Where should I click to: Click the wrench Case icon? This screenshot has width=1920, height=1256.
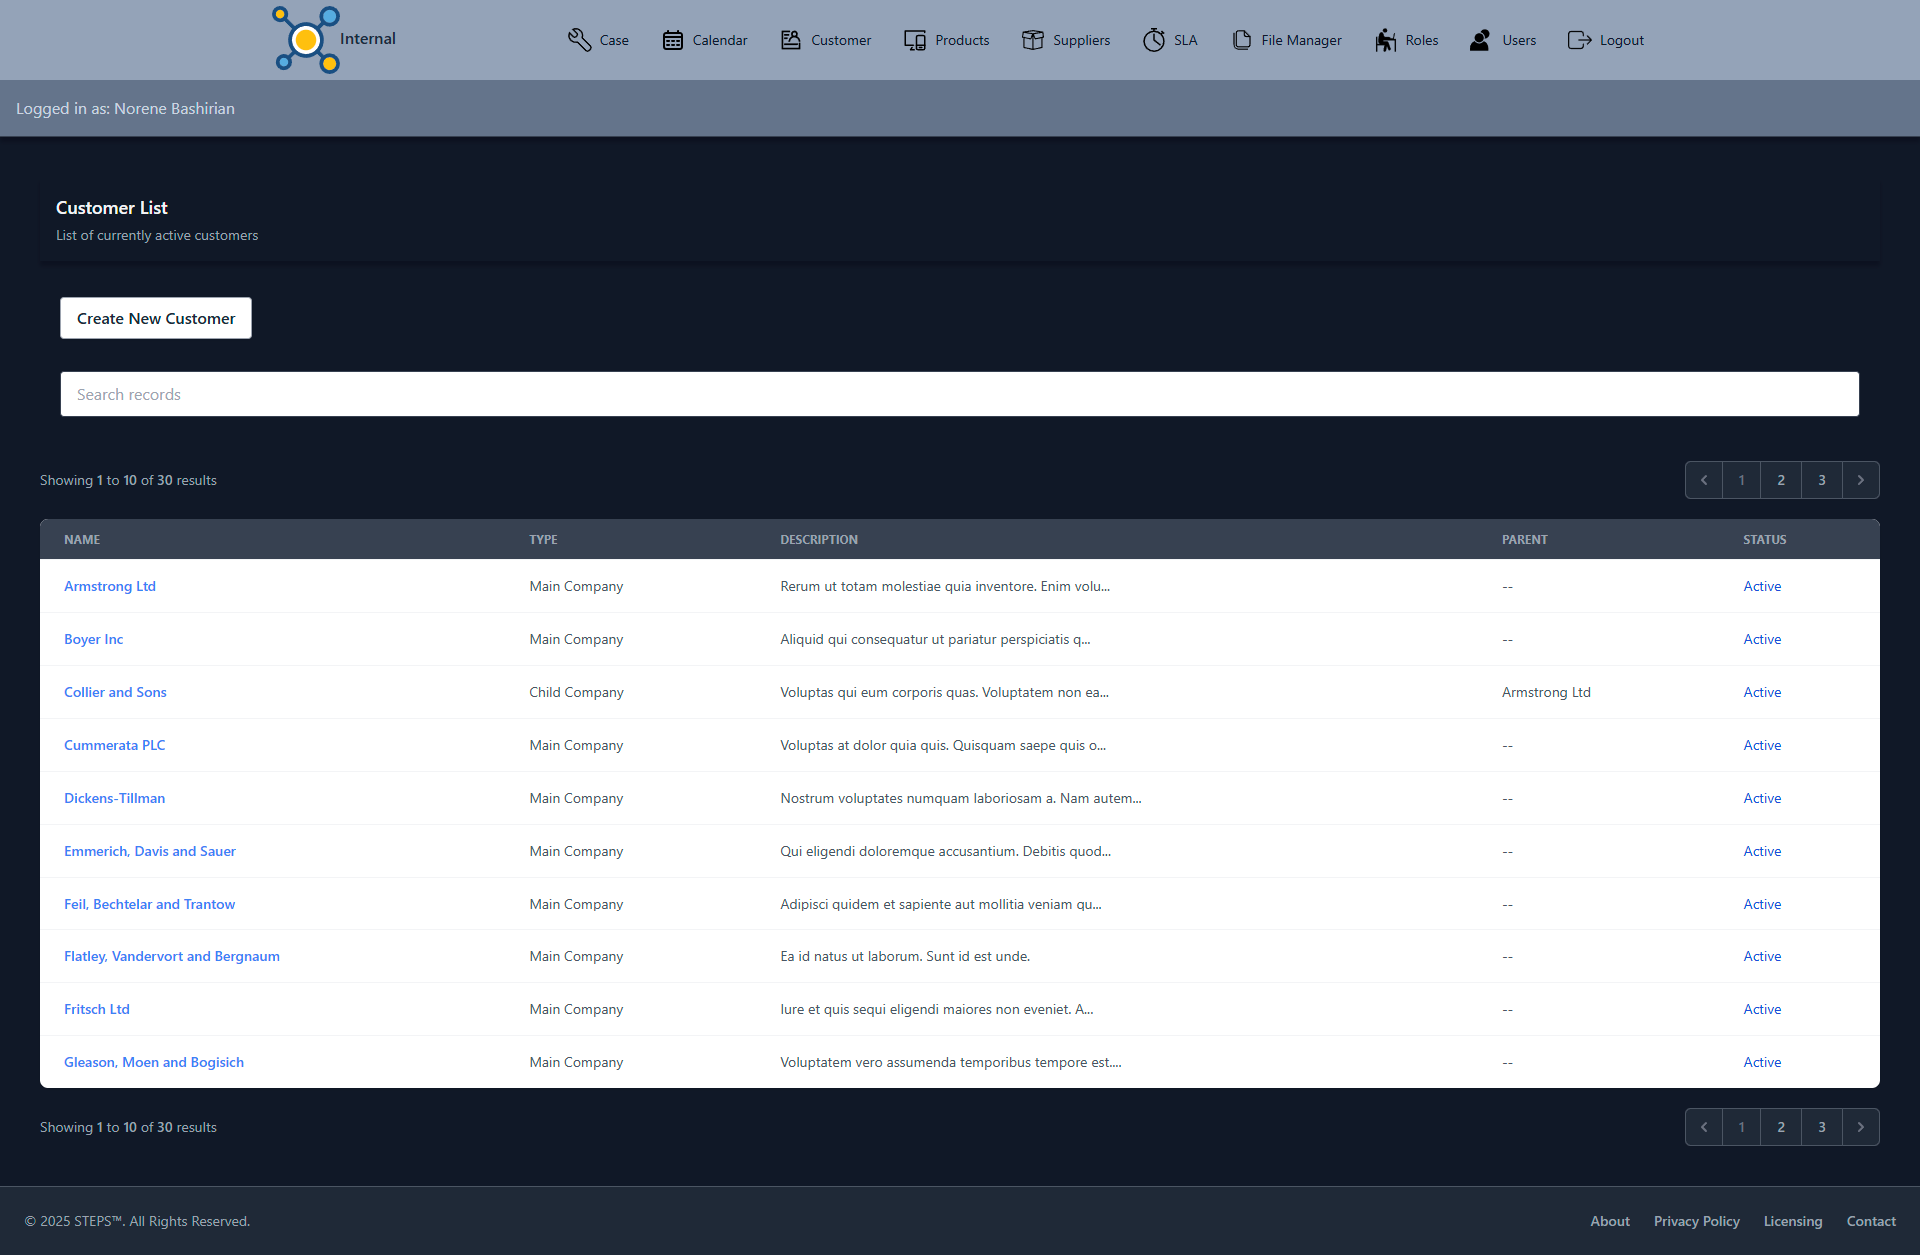(x=579, y=40)
